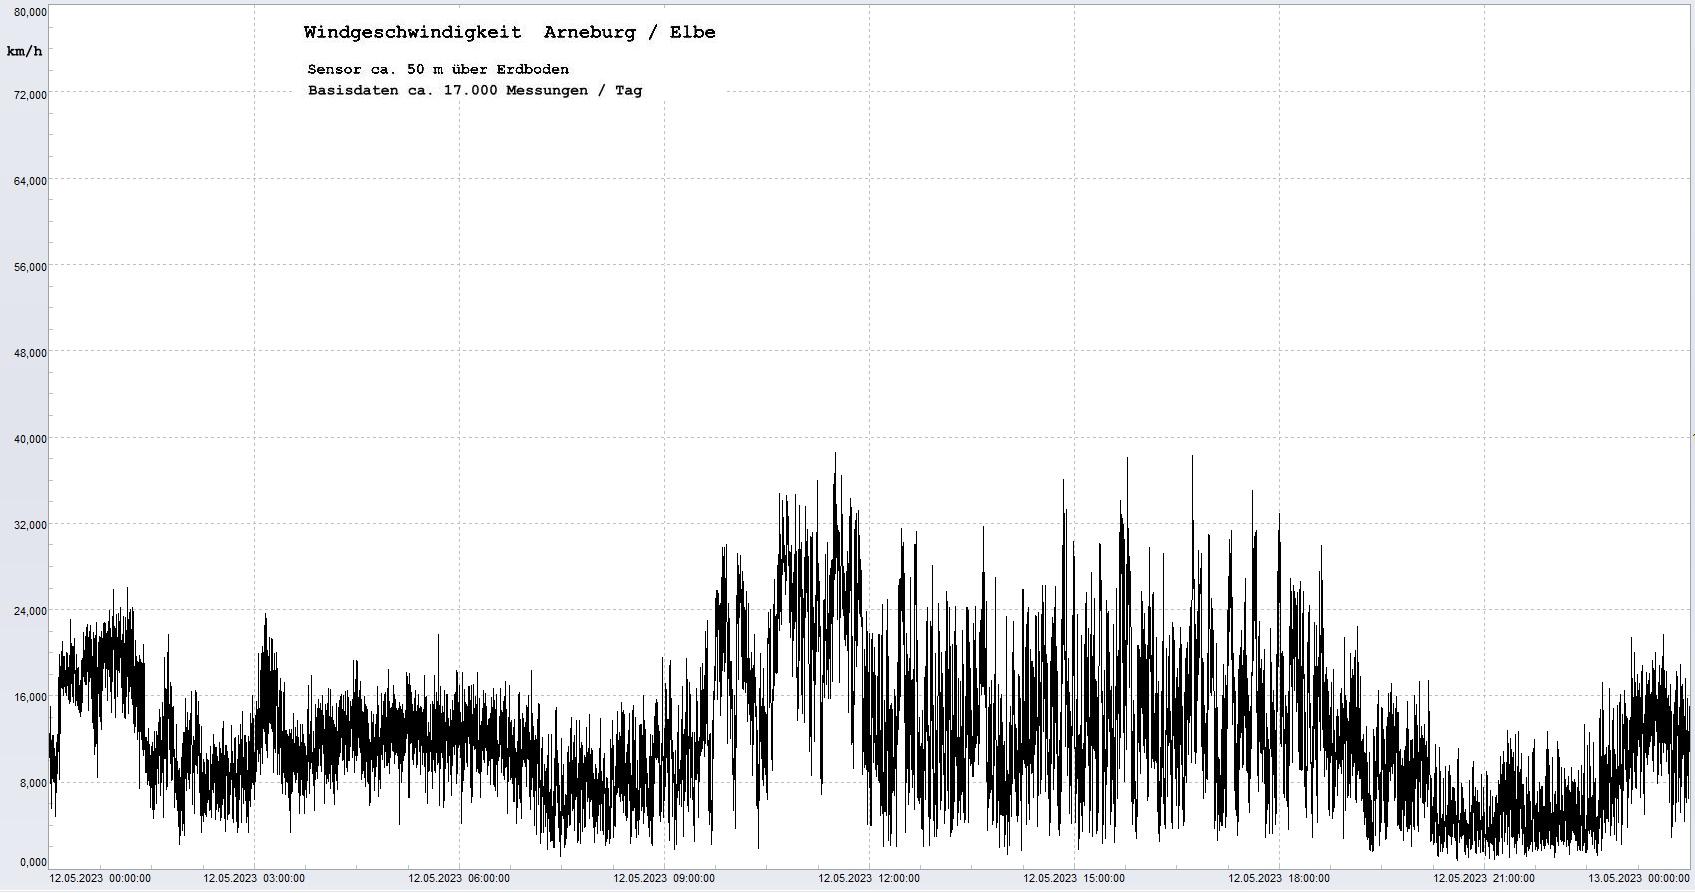Click the 'Basisdaten ca. 17.000 Messungen / Tag' line

(475, 90)
